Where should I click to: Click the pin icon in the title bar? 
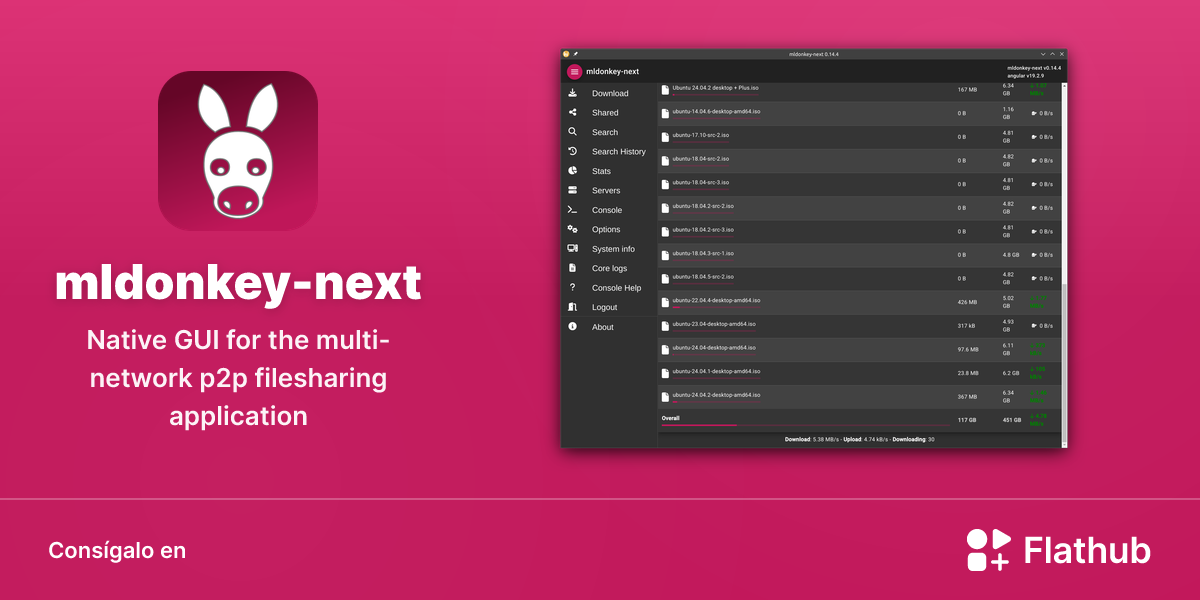(576, 53)
